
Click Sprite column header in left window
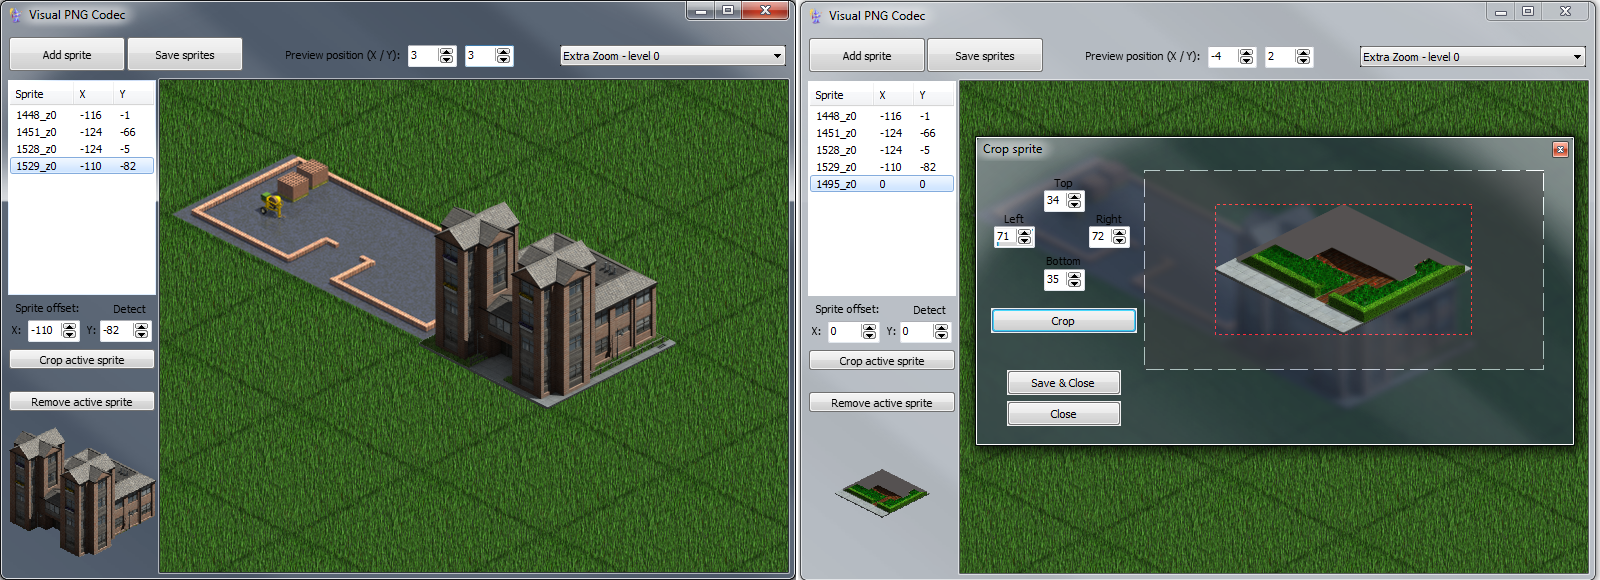coord(42,94)
